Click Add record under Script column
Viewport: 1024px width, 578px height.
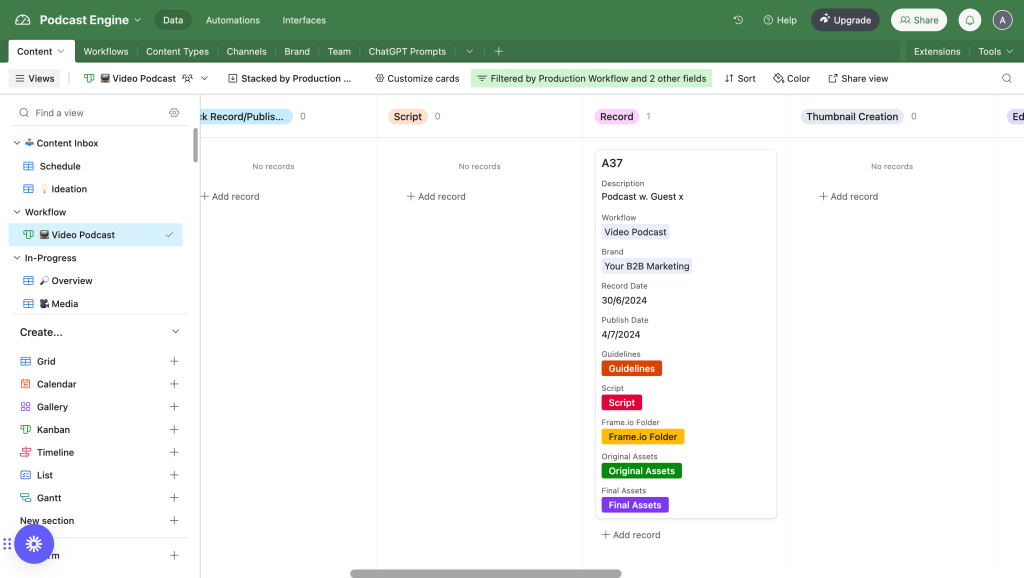coord(436,197)
